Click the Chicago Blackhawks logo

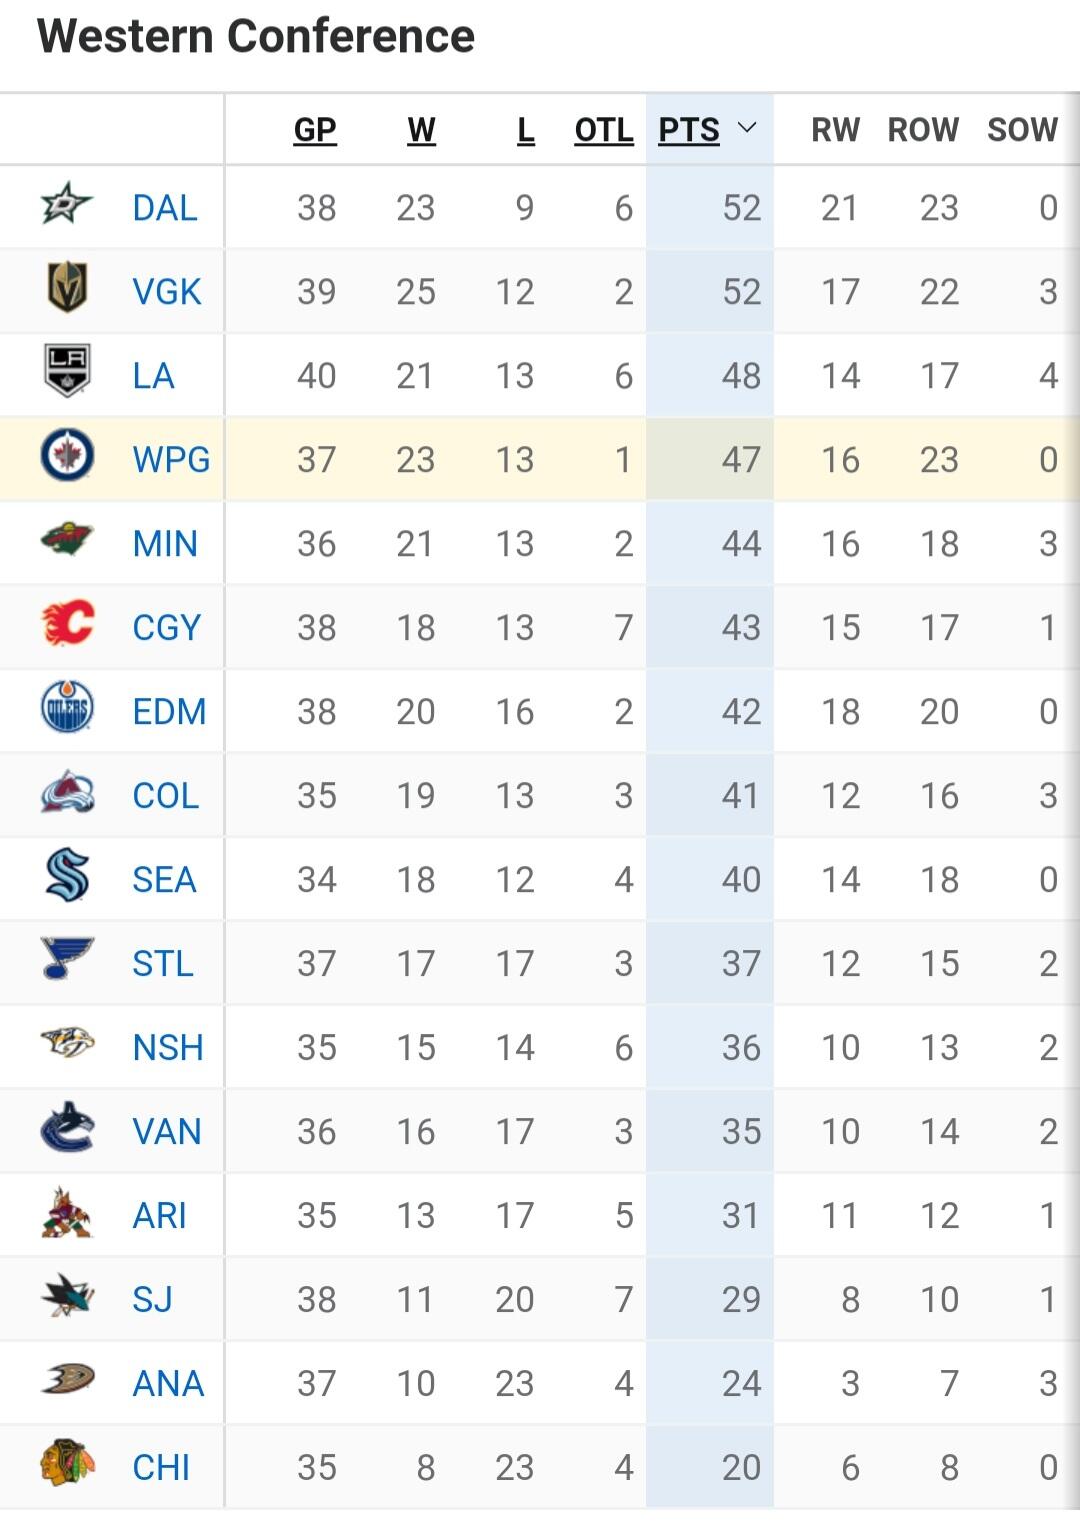pyautogui.click(x=67, y=1464)
